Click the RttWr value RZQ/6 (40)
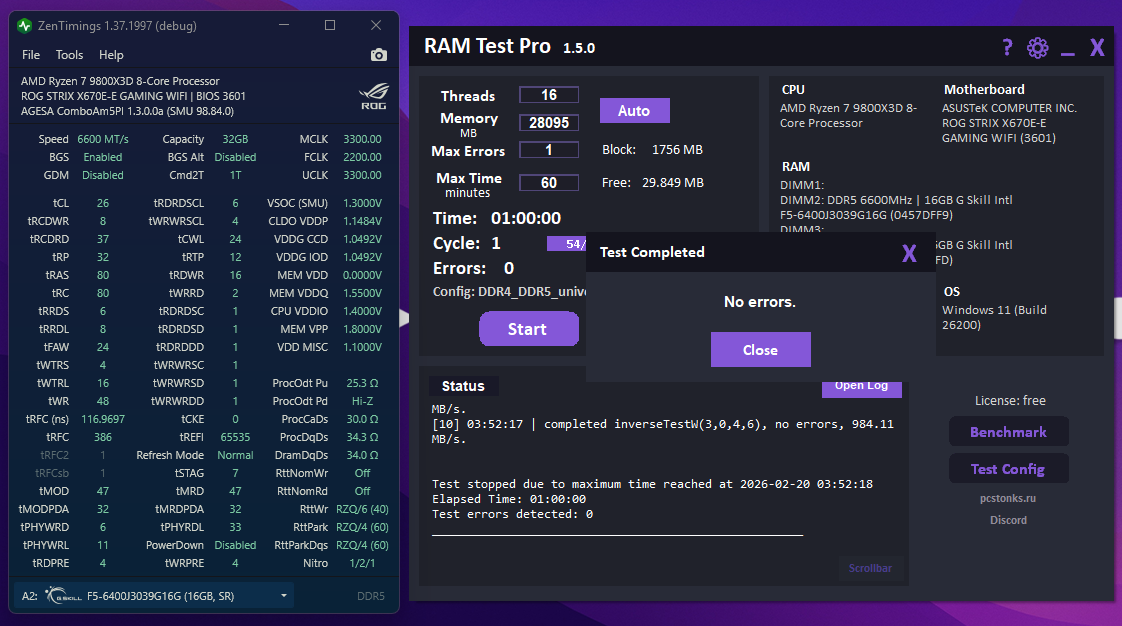The height and width of the screenshot is (626, 1122). (362, 509)
